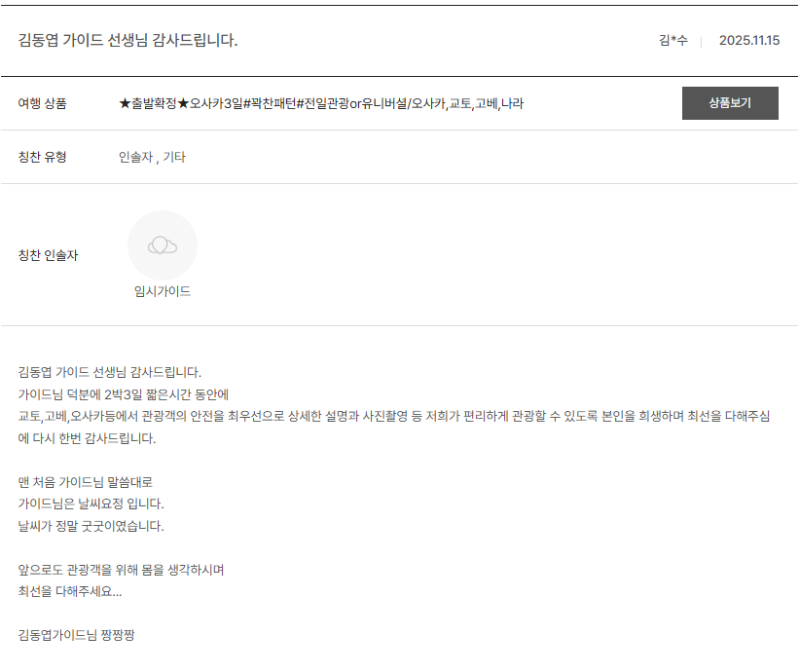
Task: Click the line 맨 처음 가이드님 말씀대로
Action: (x=85, y=482)
